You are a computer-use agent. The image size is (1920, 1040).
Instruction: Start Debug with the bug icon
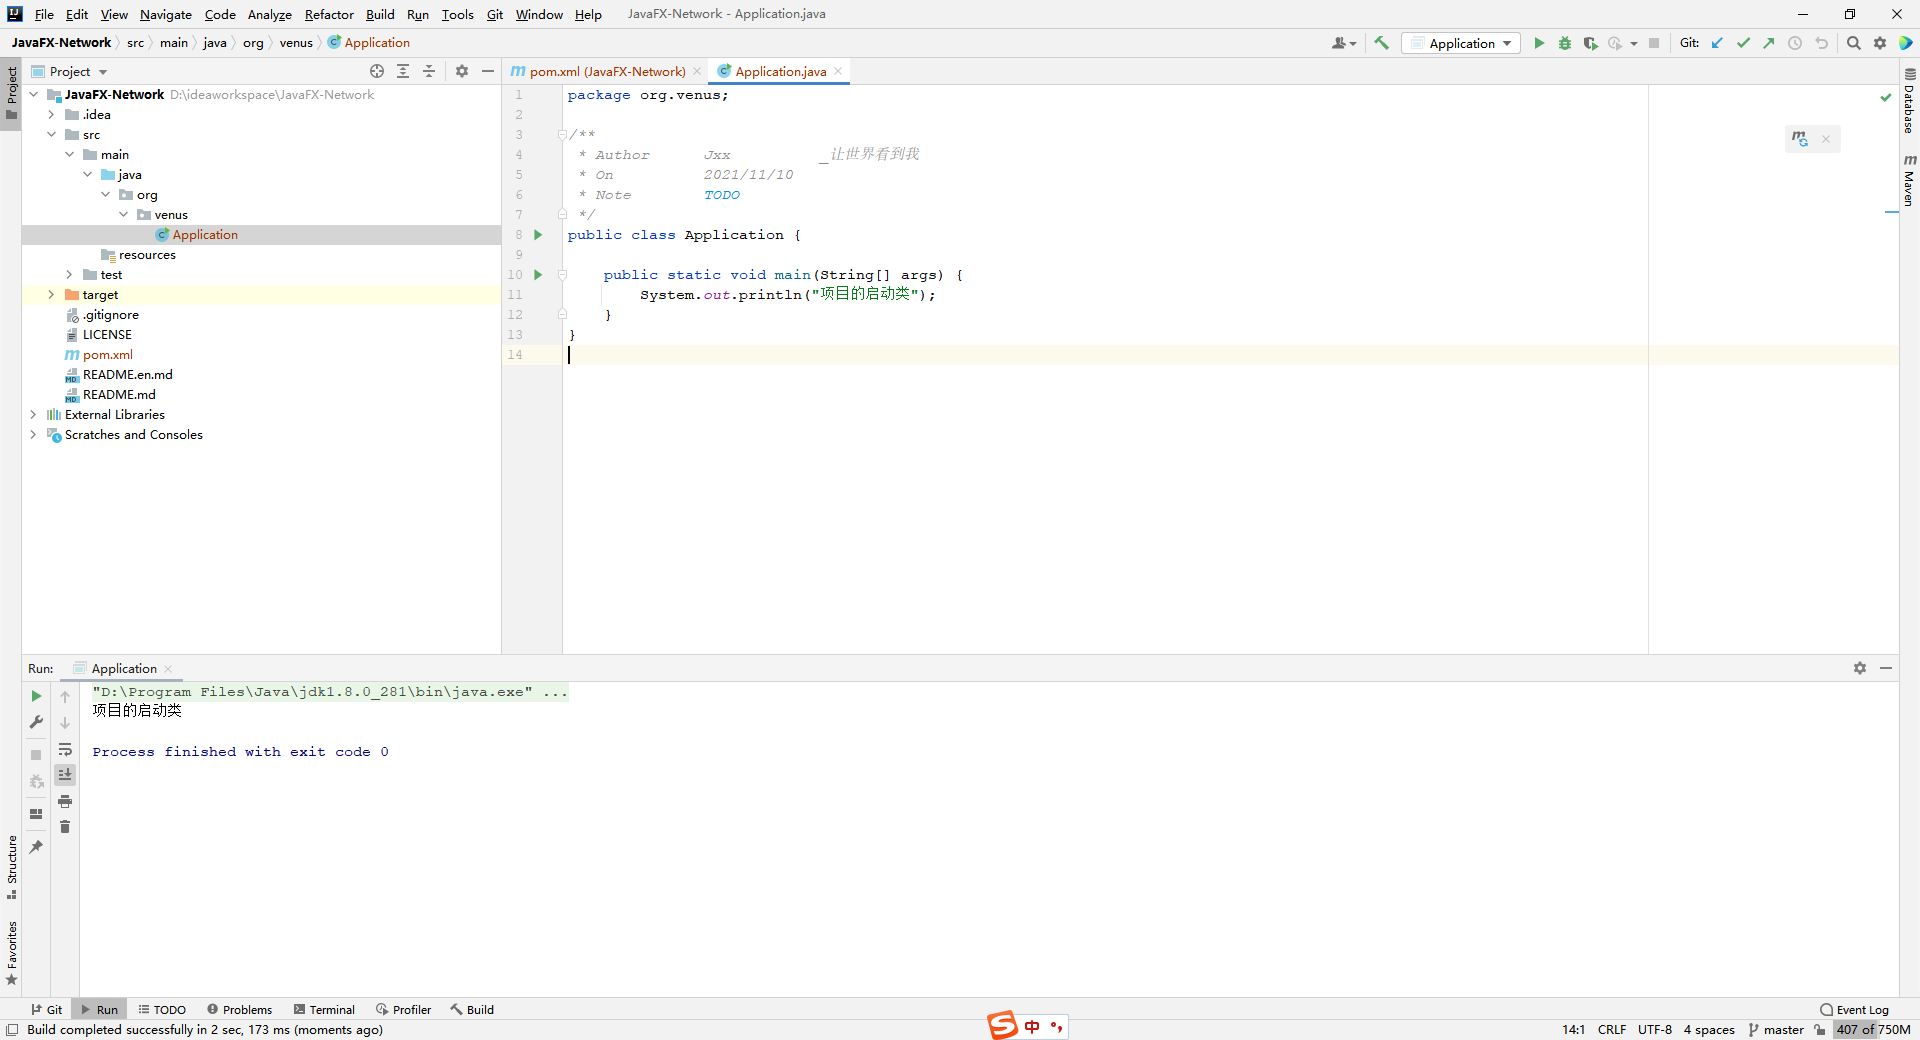tap(1565, 43)
